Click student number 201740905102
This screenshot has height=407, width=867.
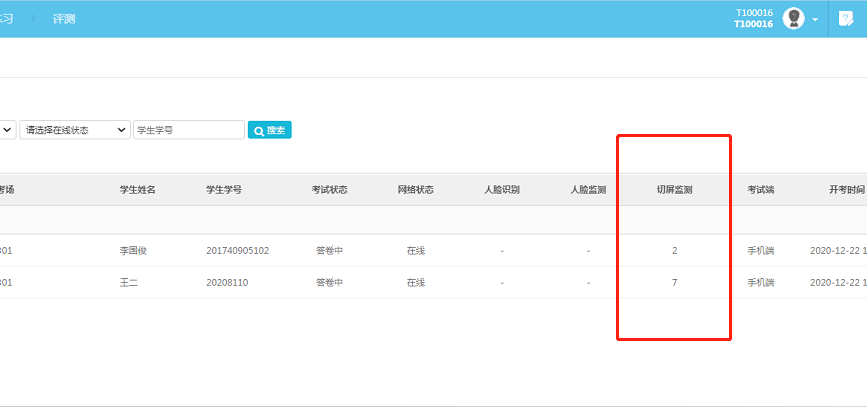click(237, 251)
